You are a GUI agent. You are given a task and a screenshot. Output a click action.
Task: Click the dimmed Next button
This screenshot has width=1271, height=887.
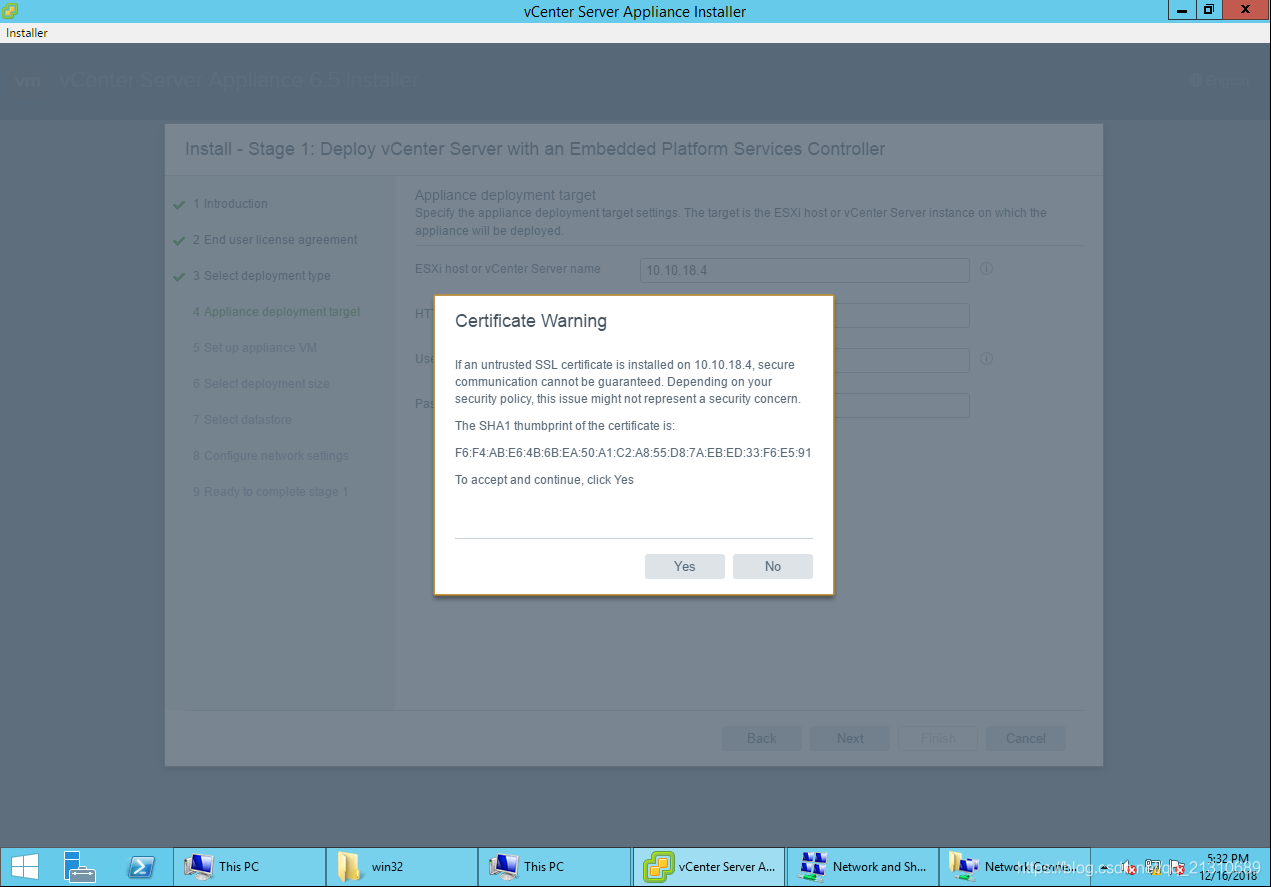[x=850, y=738]
